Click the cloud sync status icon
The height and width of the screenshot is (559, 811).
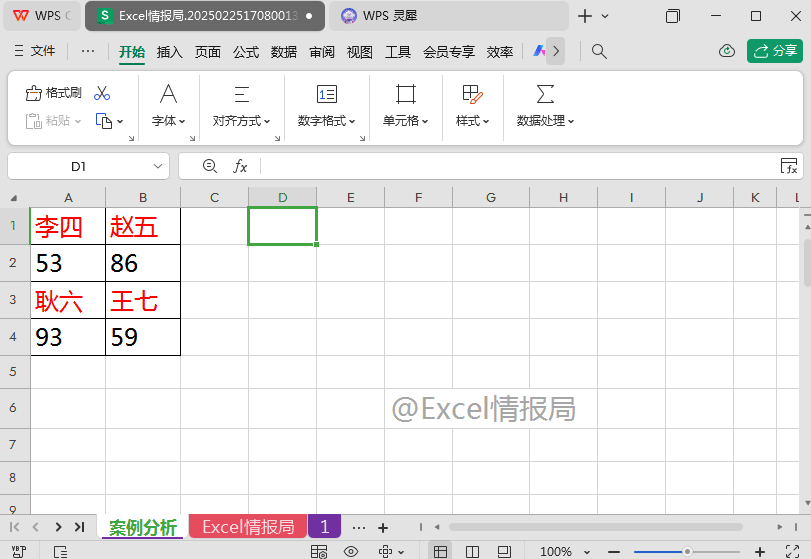pyautogui.click(x=727, y=51)
